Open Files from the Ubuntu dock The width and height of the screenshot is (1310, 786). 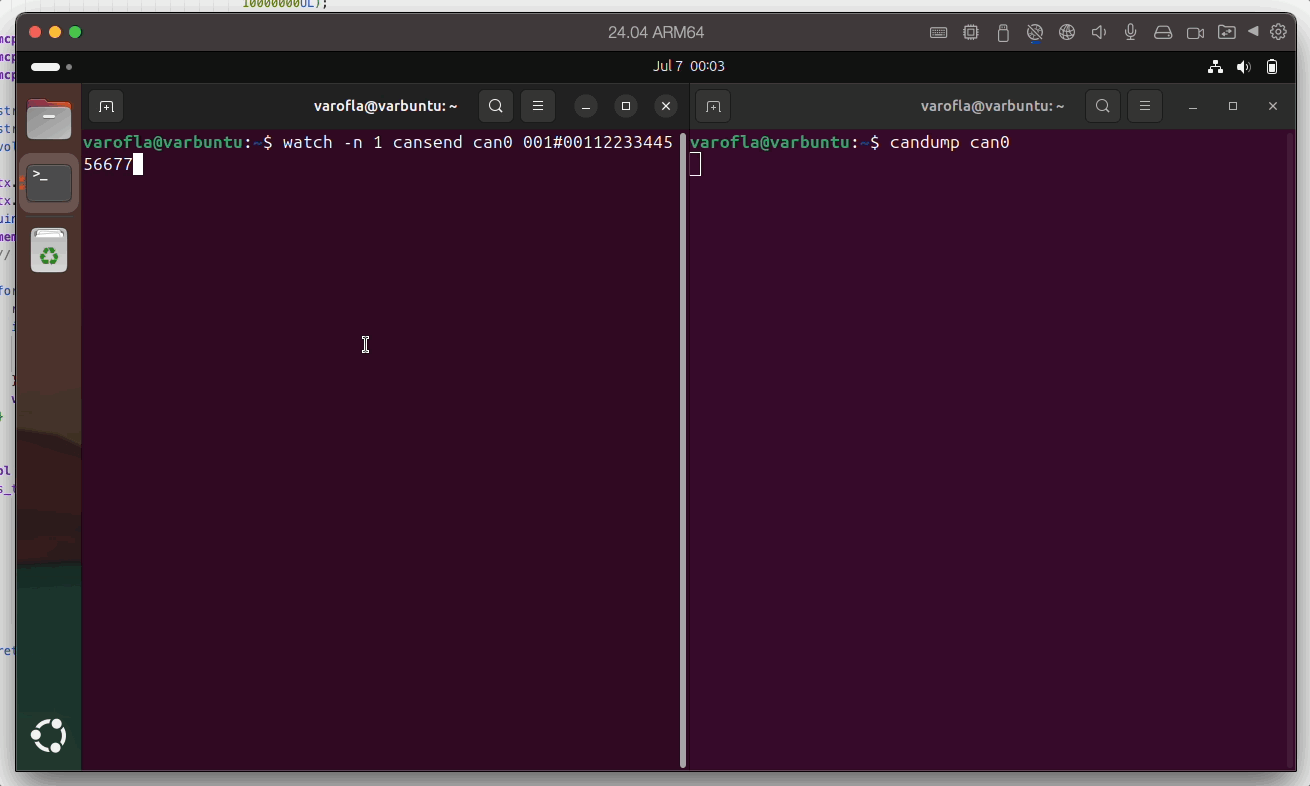[48, 119]
